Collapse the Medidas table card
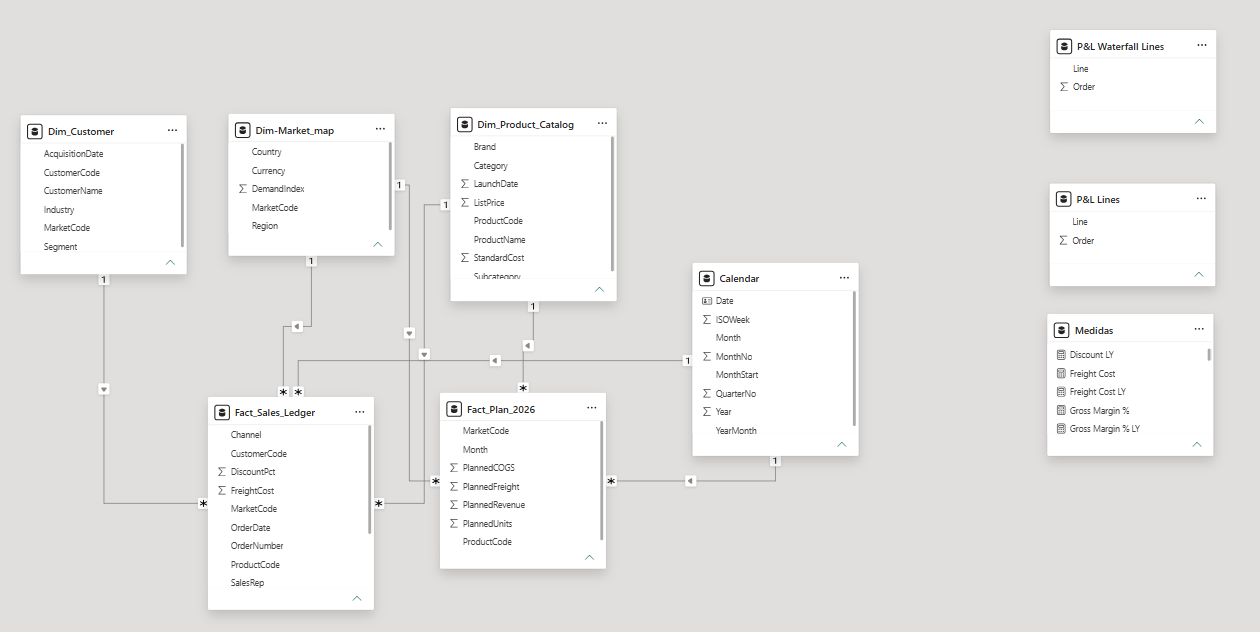The width and height of the screenshot is (1260, 632). [1197, 444]
